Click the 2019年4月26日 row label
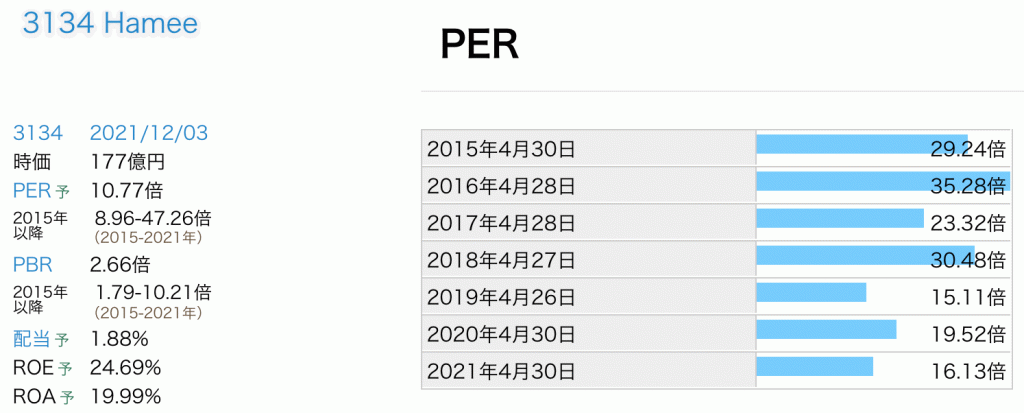The height and width of the screenshot is (413, 1024). pos(501,297)
